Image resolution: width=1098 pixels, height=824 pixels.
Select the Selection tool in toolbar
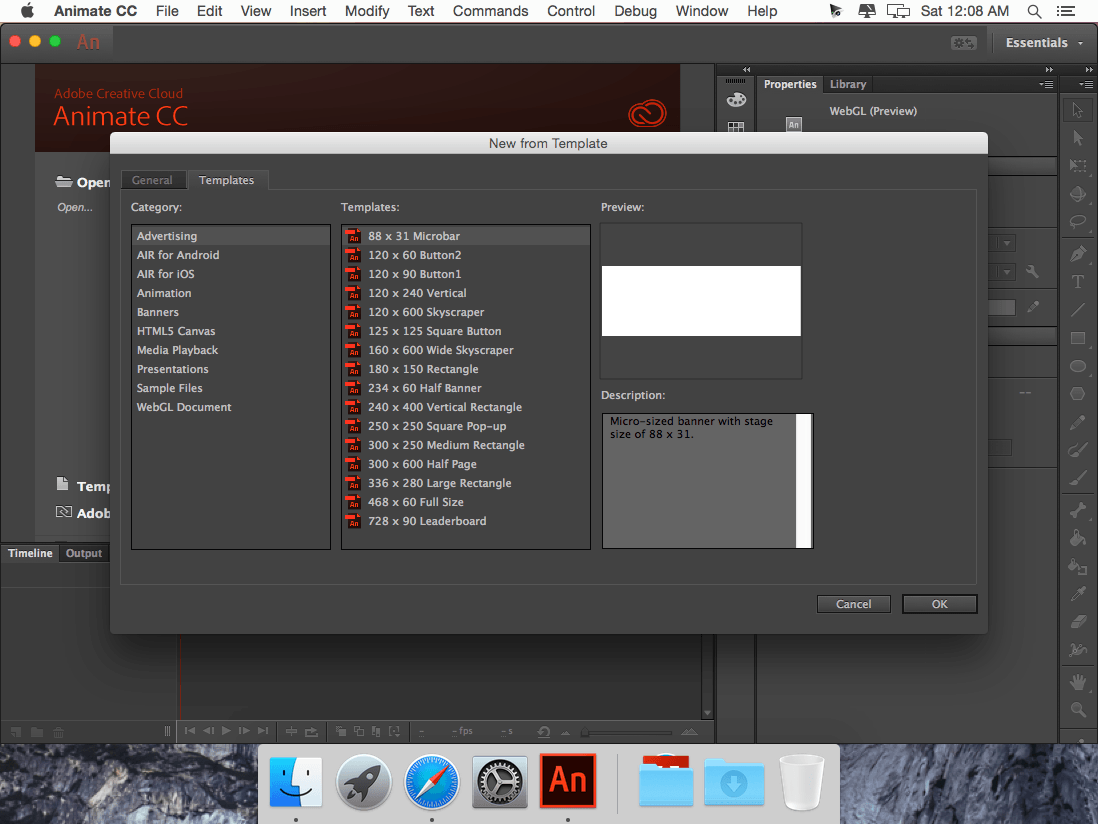(x=1078, y=110)
